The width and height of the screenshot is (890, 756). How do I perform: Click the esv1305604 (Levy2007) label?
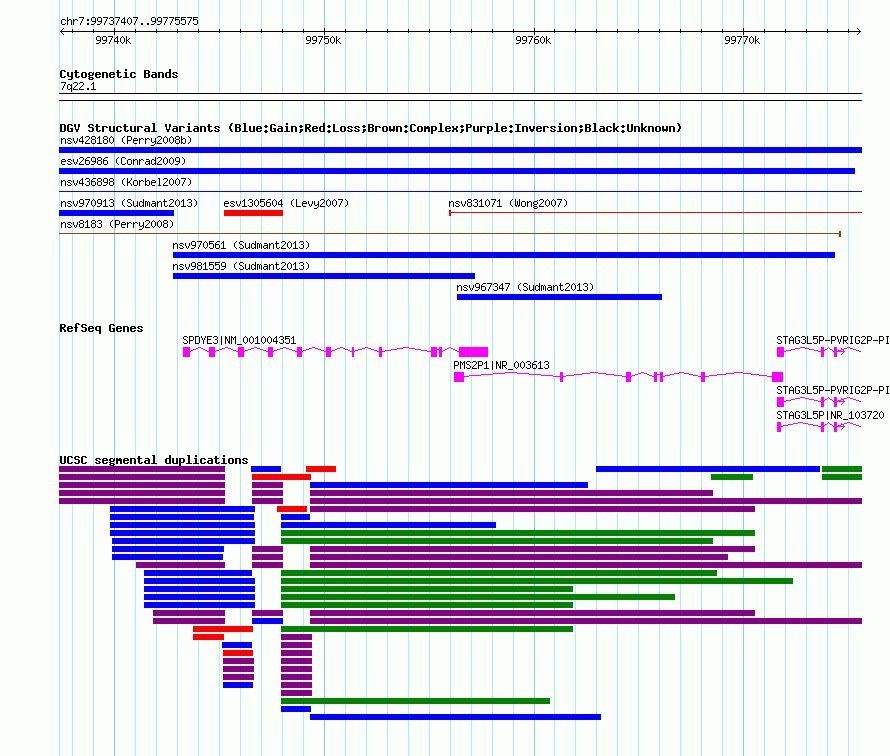pos(286,203)
